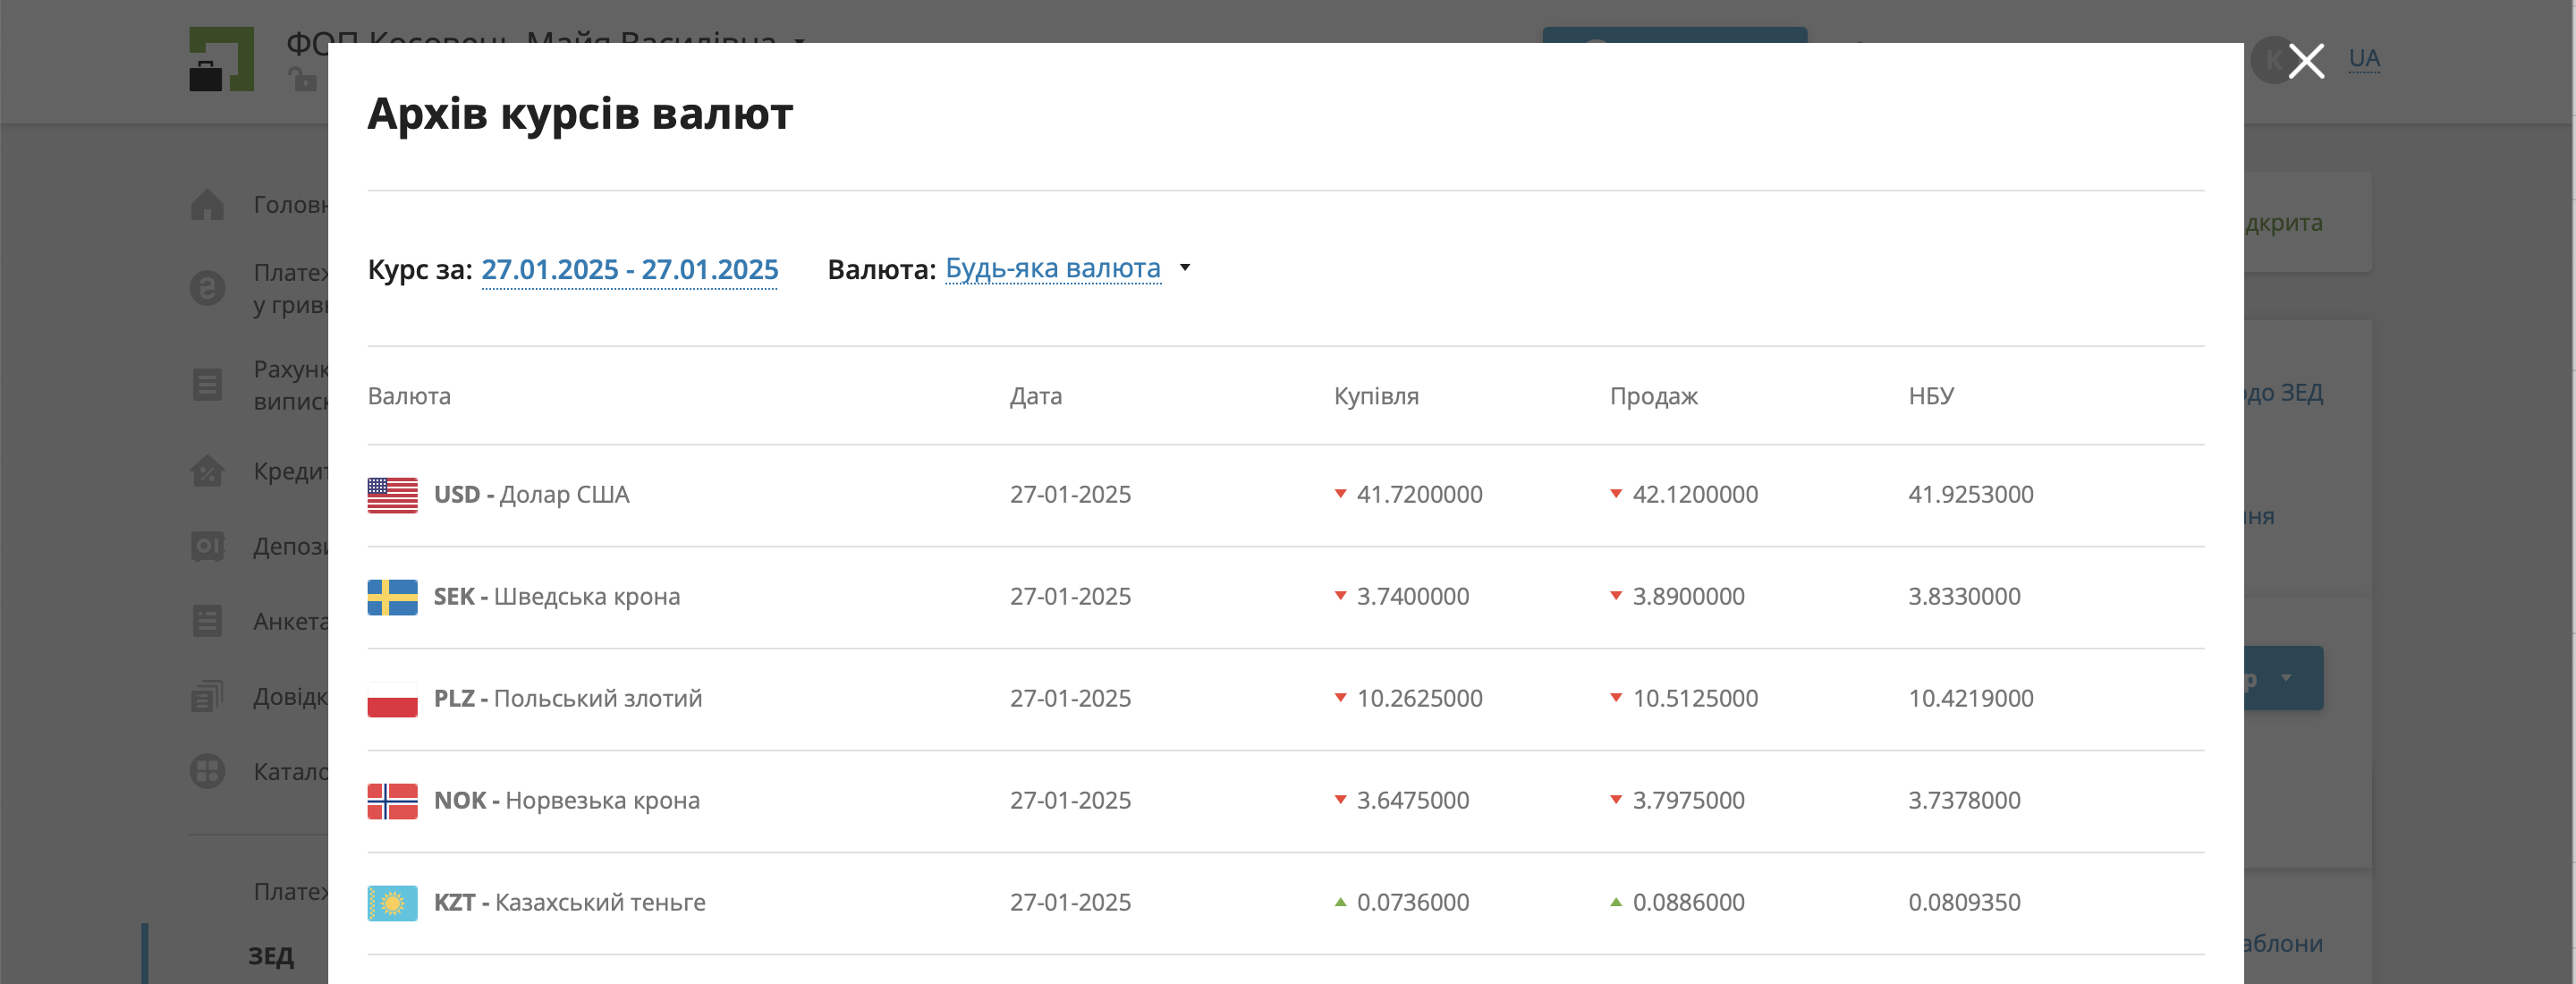
Task: Click the Валюта column header
Action: point(409,396)
